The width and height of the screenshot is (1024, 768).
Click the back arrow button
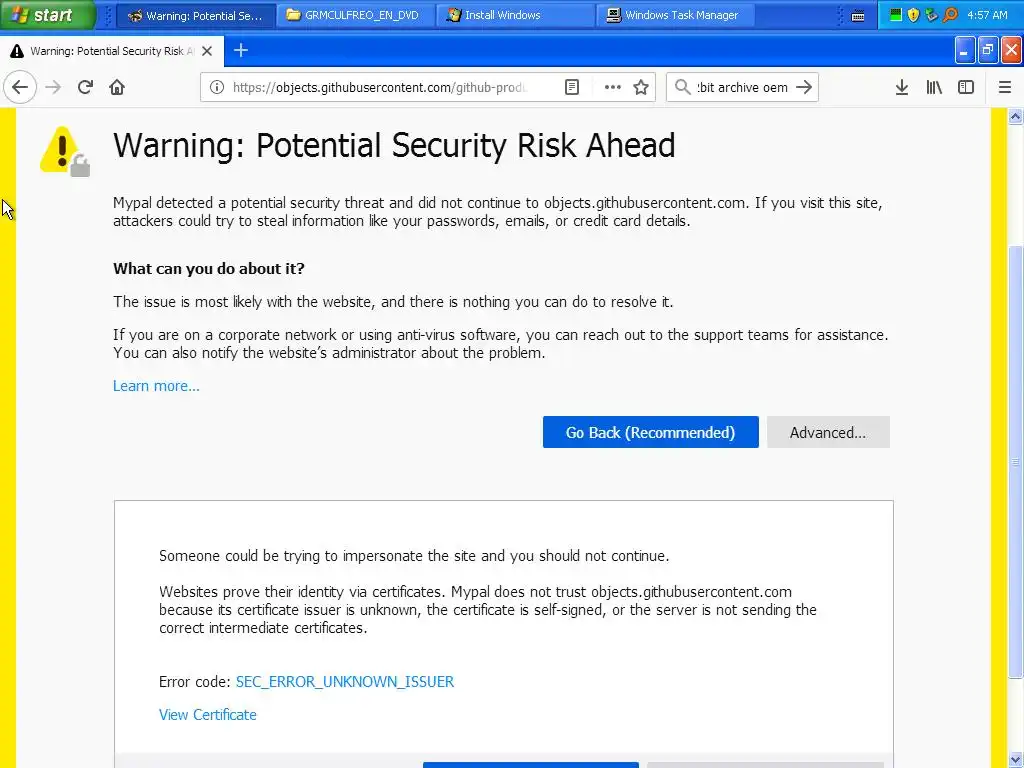20,87
